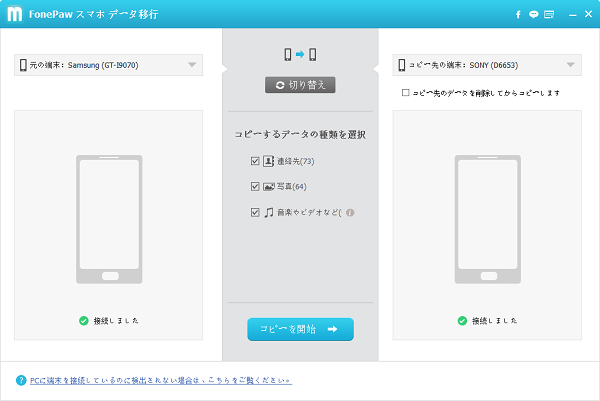This screenshot has height=401, width=600.
Task: Click the source Samsung phone illustration
Action: pyautogui.click(x=109, y=219)
